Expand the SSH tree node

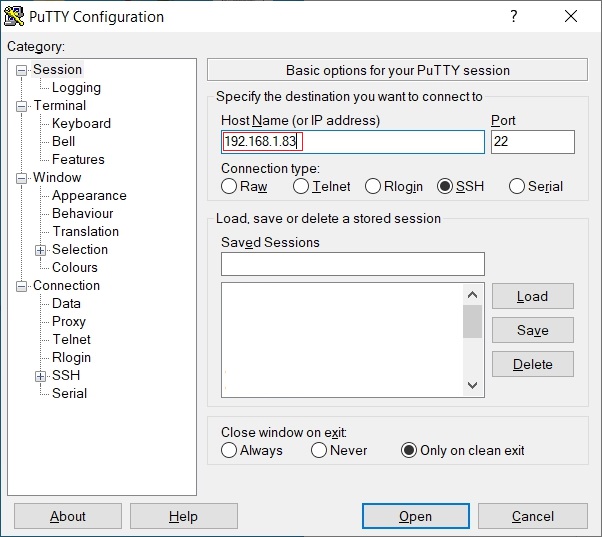point(41,376)
